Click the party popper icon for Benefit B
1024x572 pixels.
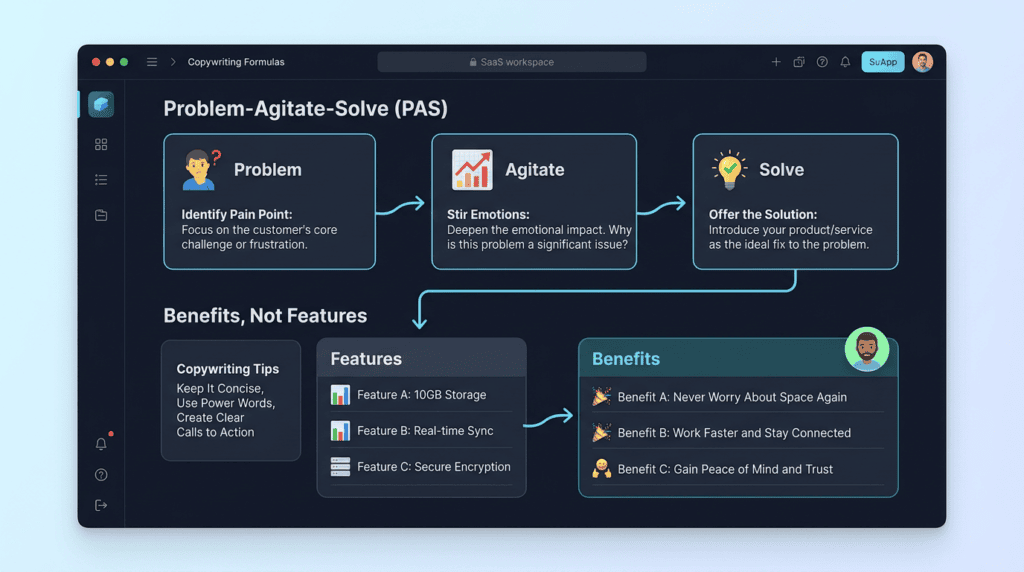[601, 432]
